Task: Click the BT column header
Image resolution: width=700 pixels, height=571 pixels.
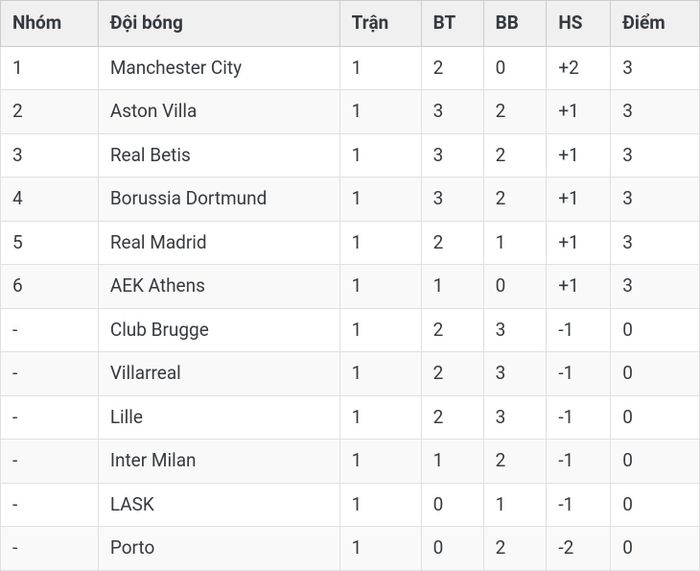Action: coord(444,23)
